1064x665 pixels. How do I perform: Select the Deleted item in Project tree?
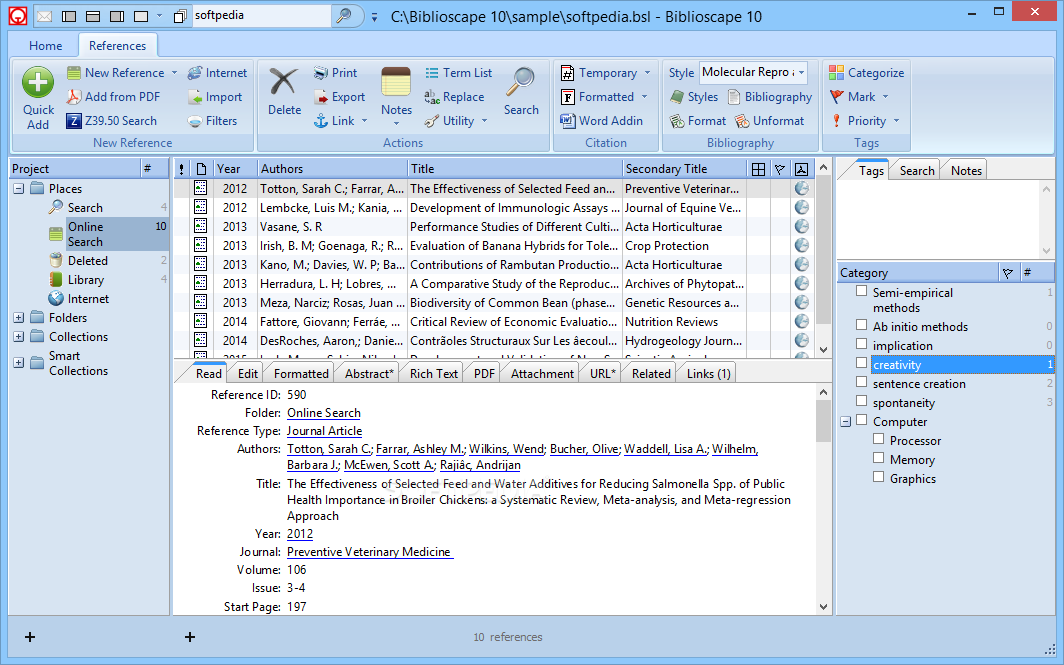pyautogui.click(x=88, y=261)
